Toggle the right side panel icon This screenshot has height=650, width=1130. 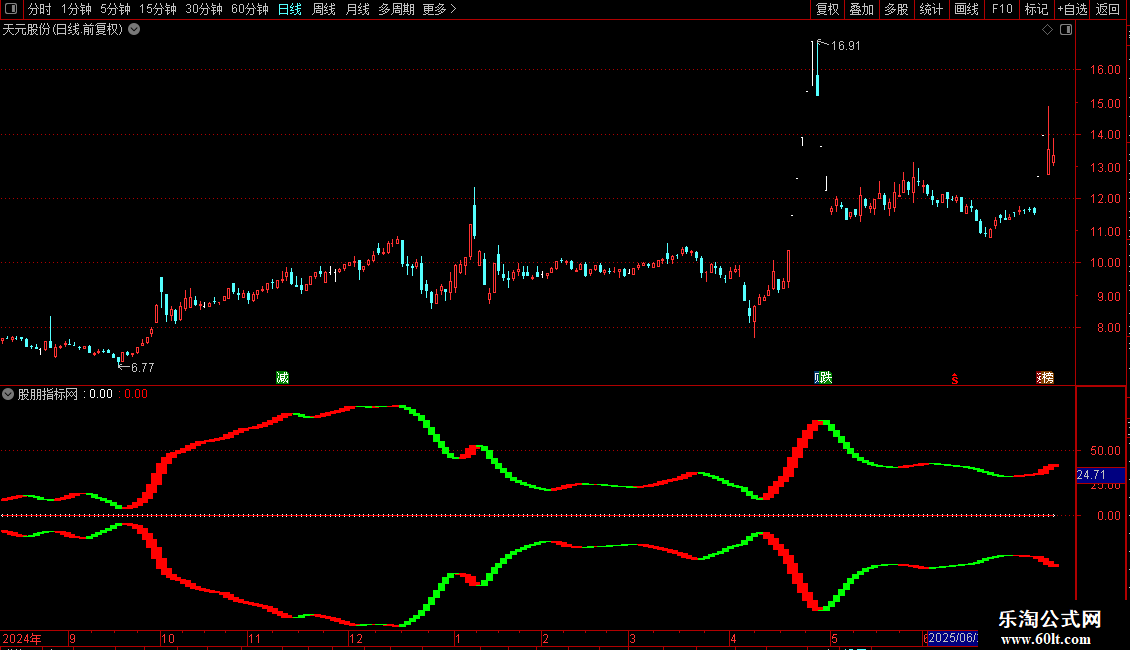pos(1066,30)
